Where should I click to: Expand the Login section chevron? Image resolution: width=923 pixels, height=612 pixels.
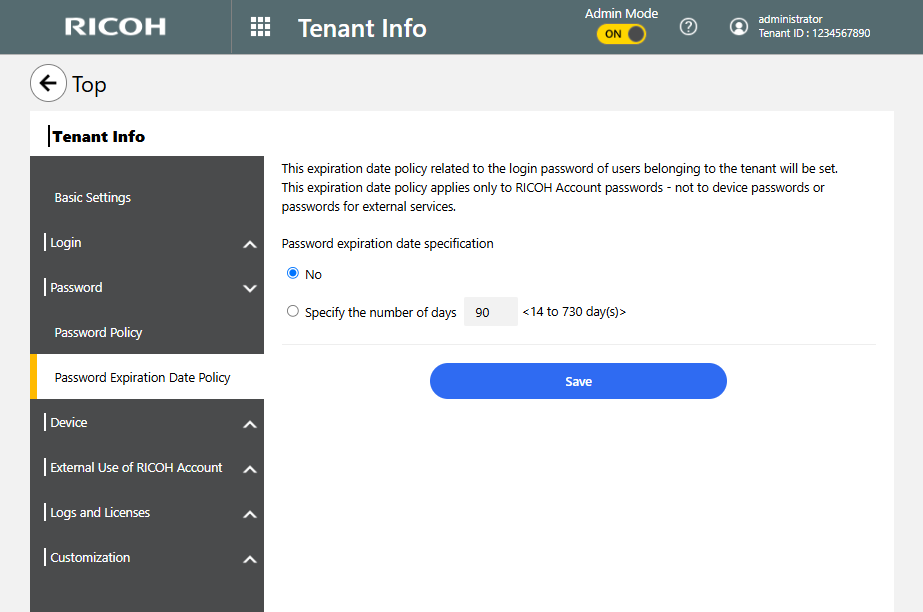click(x=250, y=244)
